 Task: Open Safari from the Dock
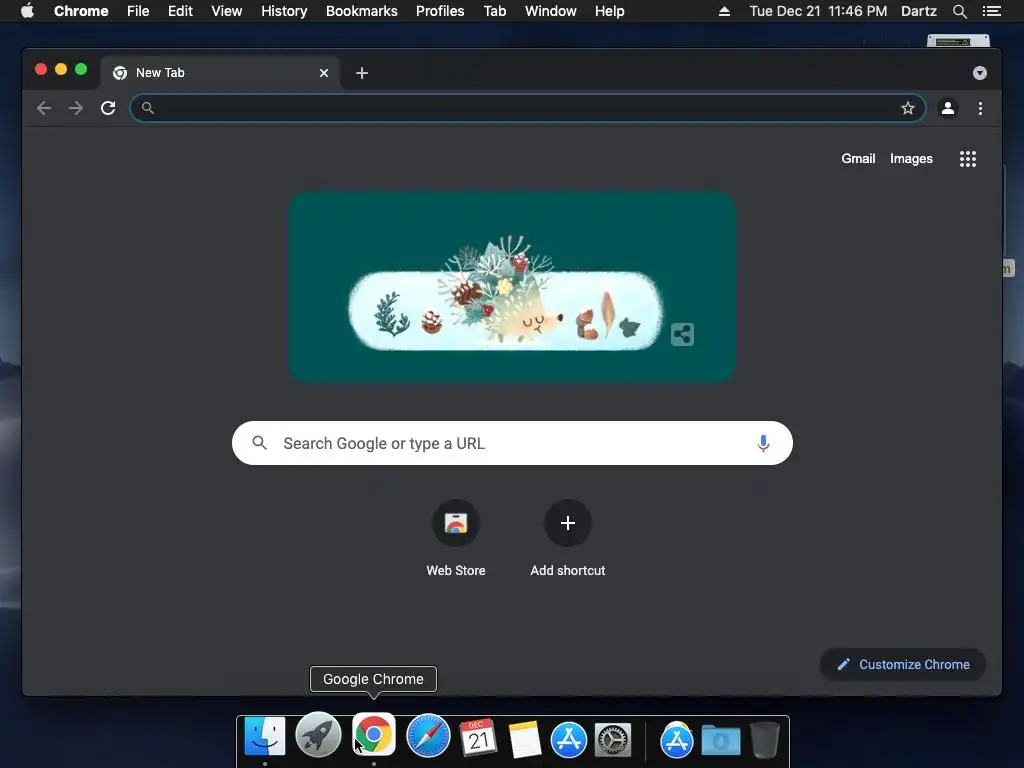click(428, 736)
